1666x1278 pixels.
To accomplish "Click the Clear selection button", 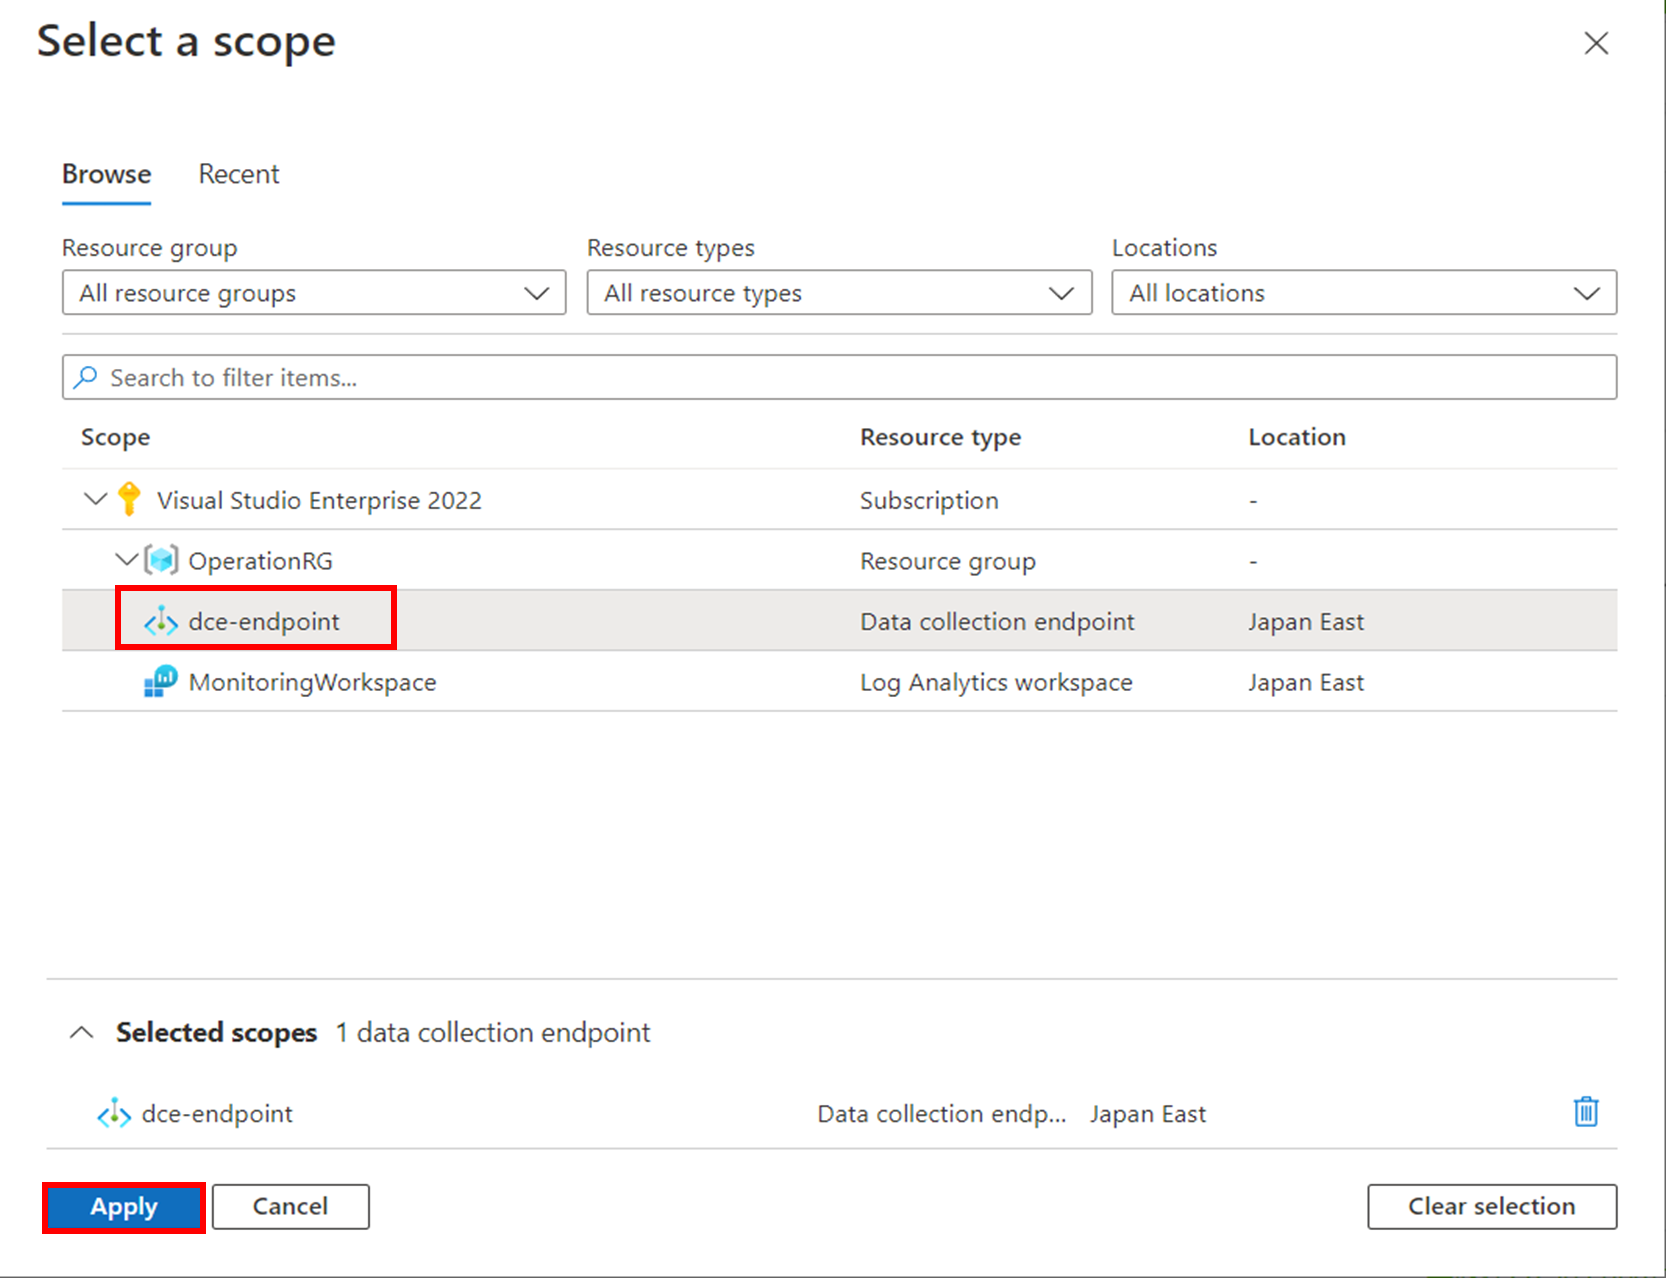I will (x=1492, y=1207).
